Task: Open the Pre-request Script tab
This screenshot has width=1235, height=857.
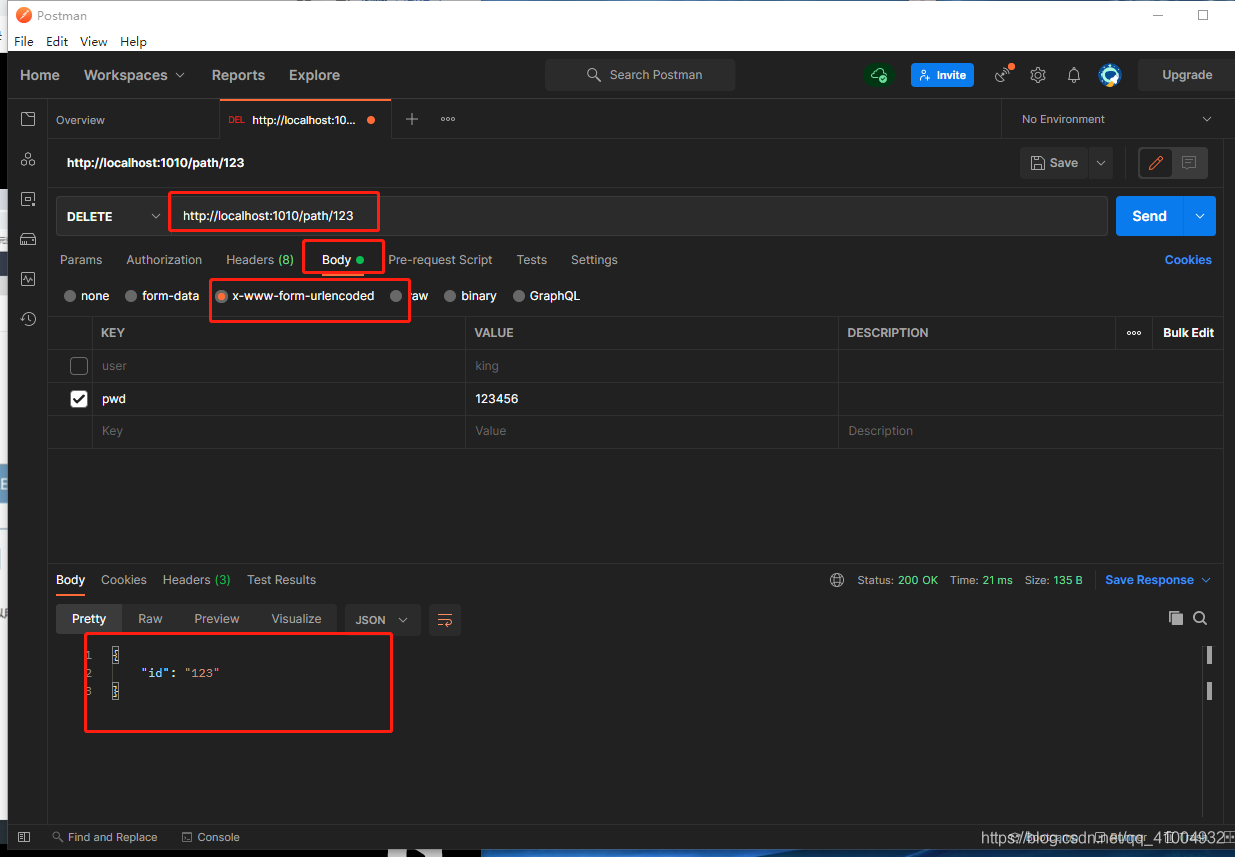Action: pyautogui.click(x=440, y=260)
